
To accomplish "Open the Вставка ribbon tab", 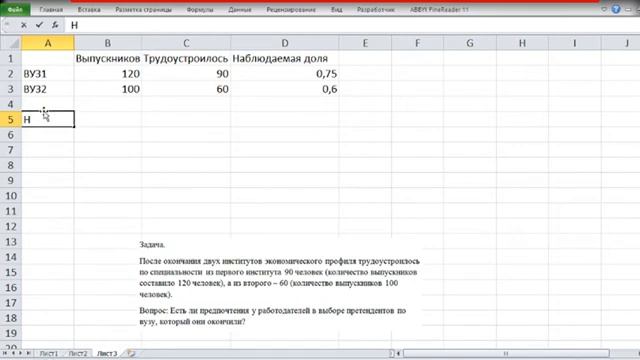I will [89, 9].
